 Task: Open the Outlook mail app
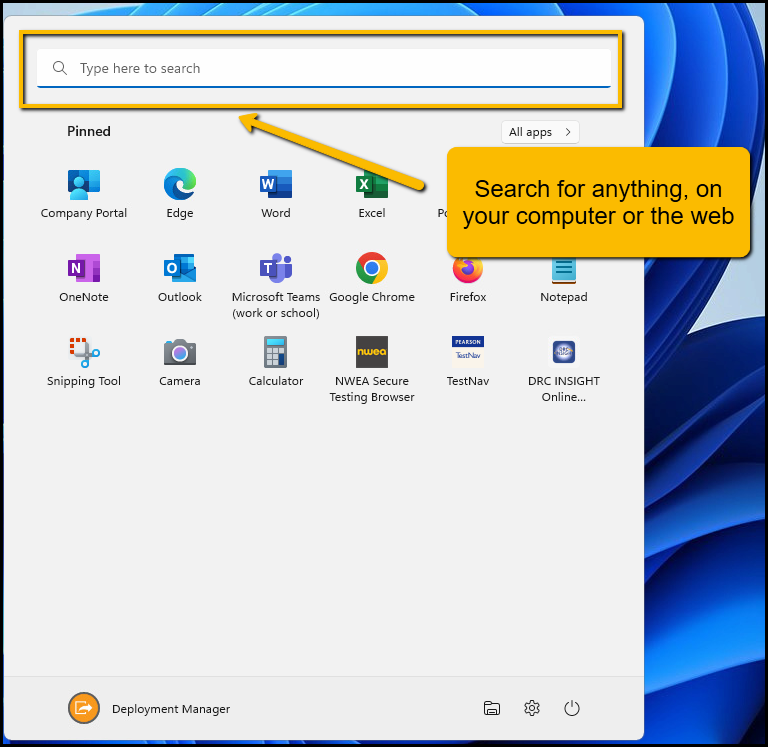point(180,278)
